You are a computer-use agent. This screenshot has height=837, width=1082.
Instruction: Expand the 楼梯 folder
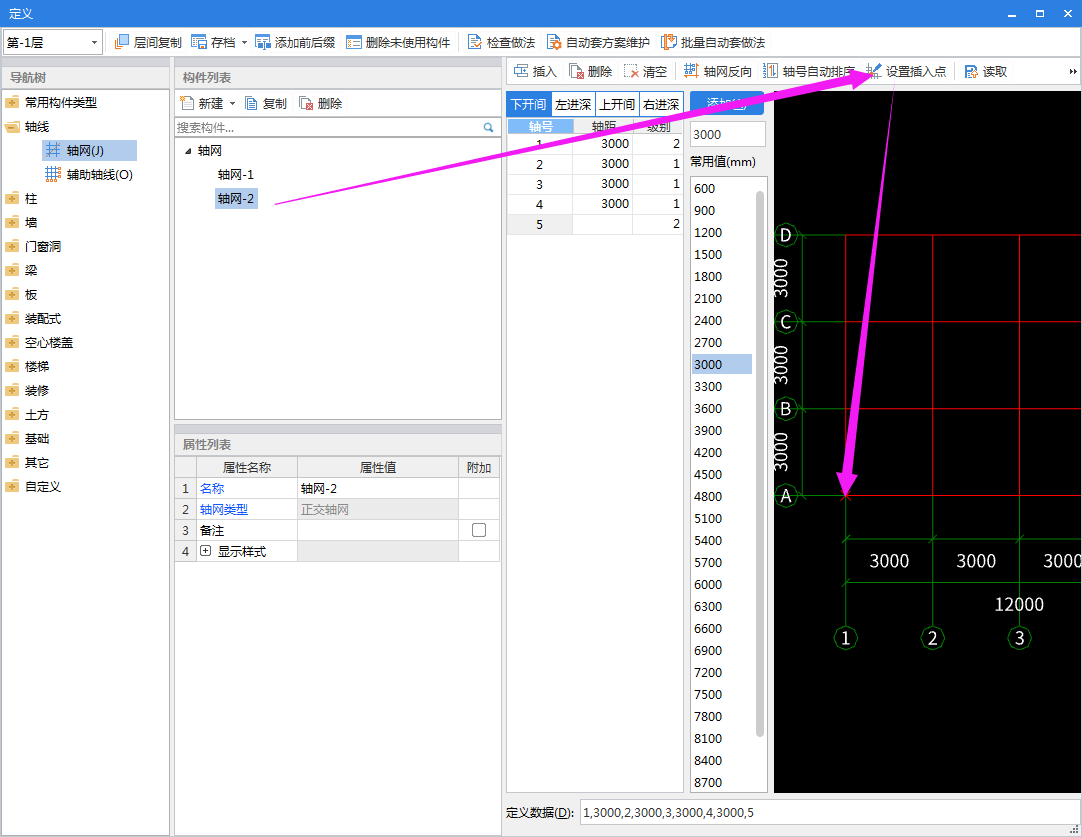point(12,366)
